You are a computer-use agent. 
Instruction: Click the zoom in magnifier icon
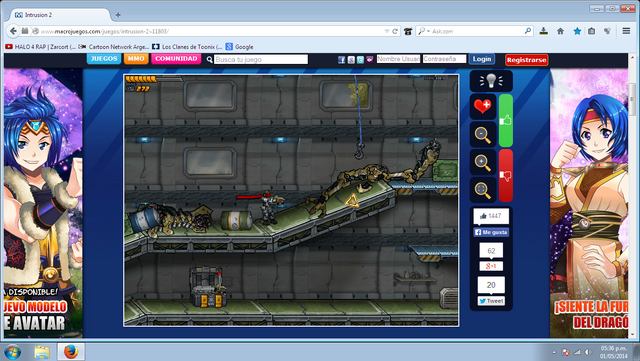483,162
